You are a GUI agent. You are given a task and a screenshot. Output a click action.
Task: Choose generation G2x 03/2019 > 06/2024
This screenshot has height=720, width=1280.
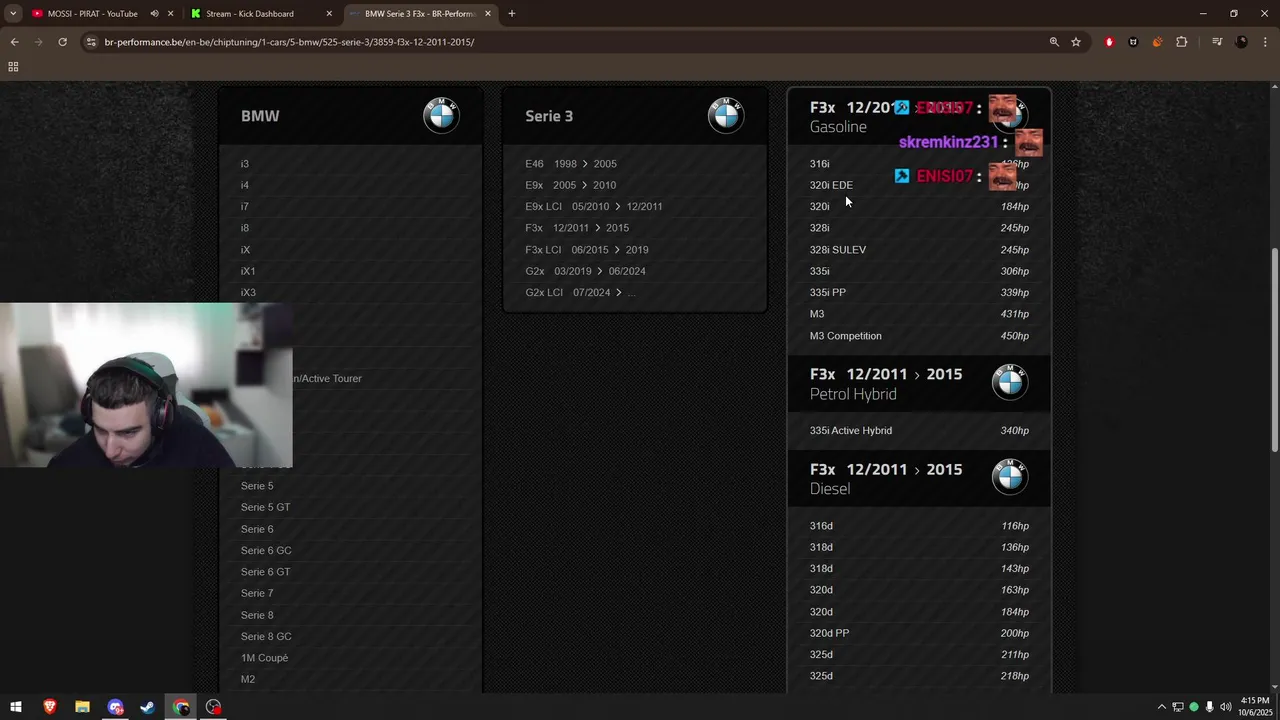point(585,271)
